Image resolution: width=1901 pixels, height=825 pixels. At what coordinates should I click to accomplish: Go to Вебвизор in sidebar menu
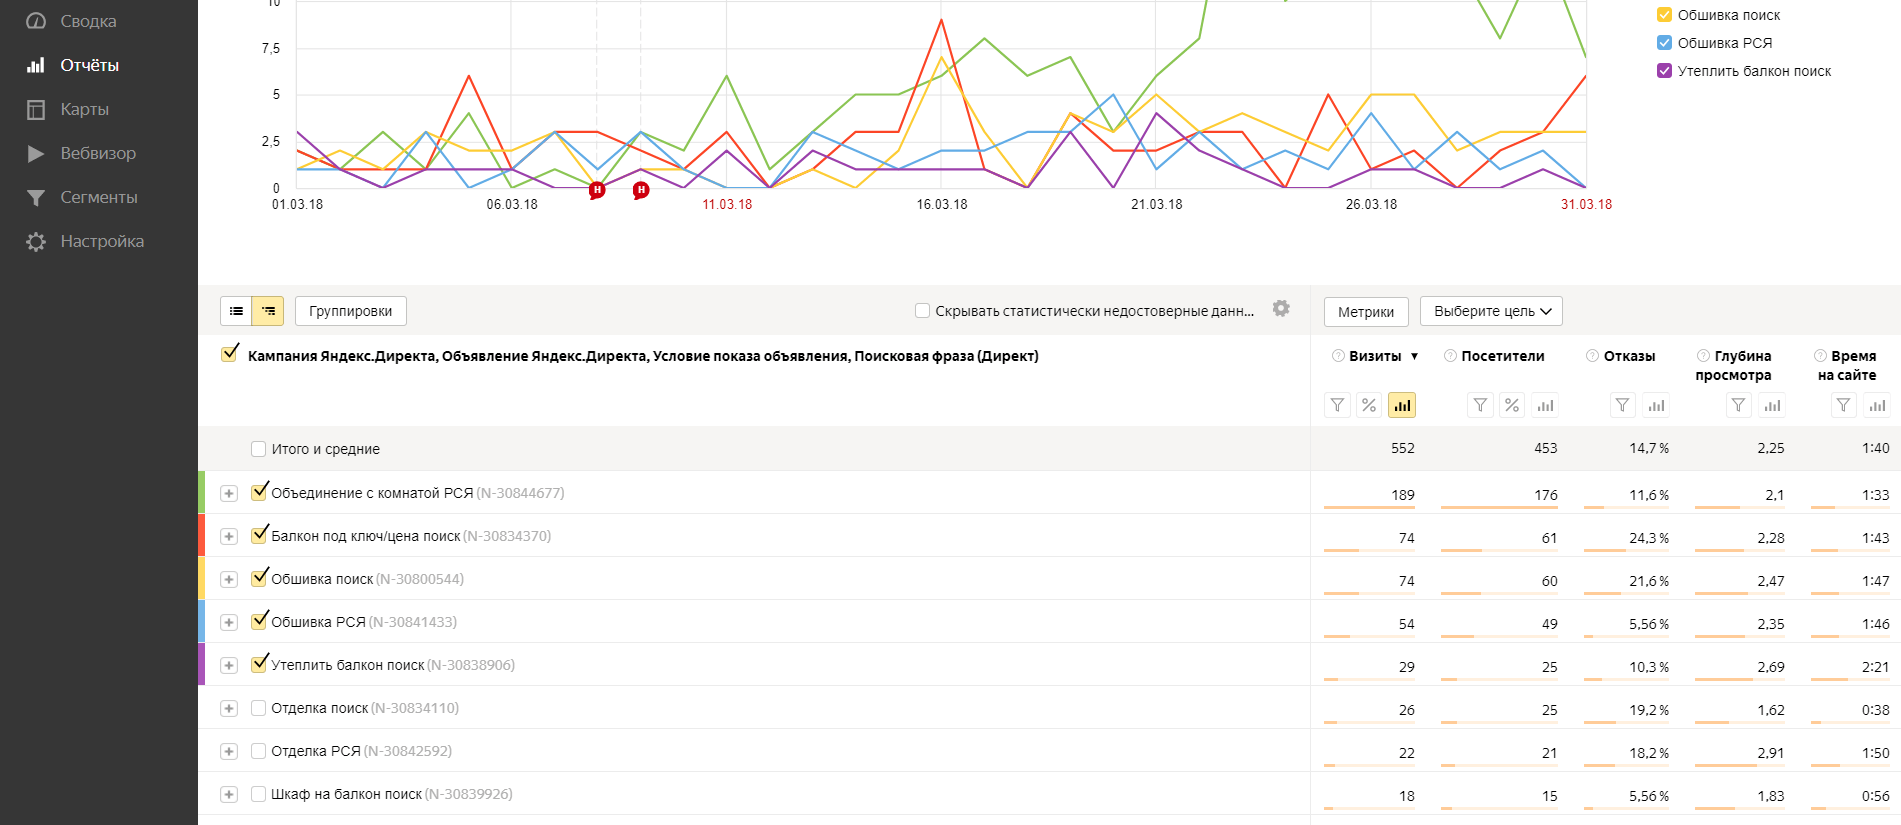[x=98, y=153]
